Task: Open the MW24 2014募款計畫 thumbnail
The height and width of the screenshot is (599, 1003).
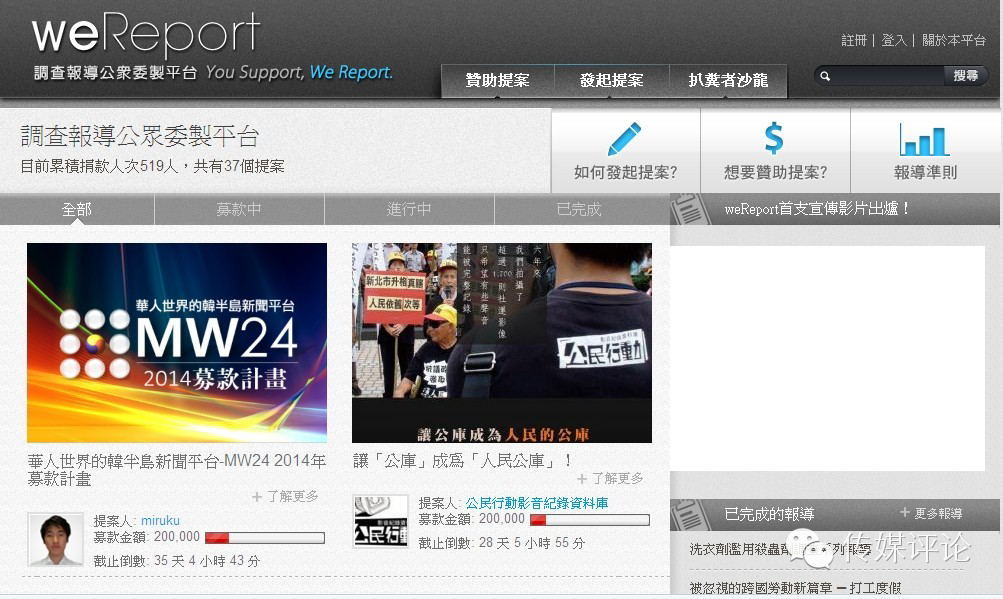Action: point(177,342)
